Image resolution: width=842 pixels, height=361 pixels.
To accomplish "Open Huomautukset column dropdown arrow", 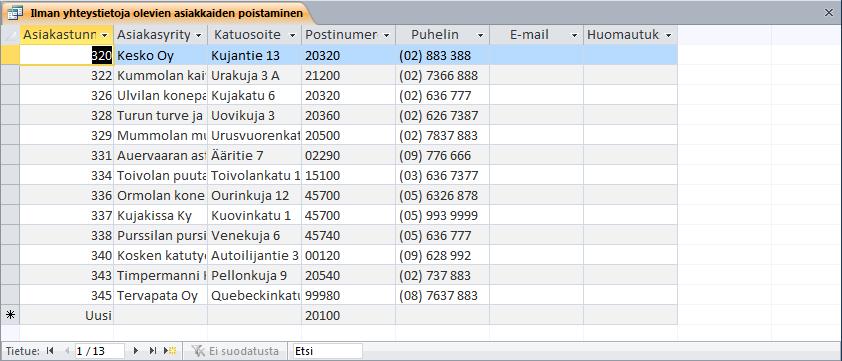I will point(669,35).
